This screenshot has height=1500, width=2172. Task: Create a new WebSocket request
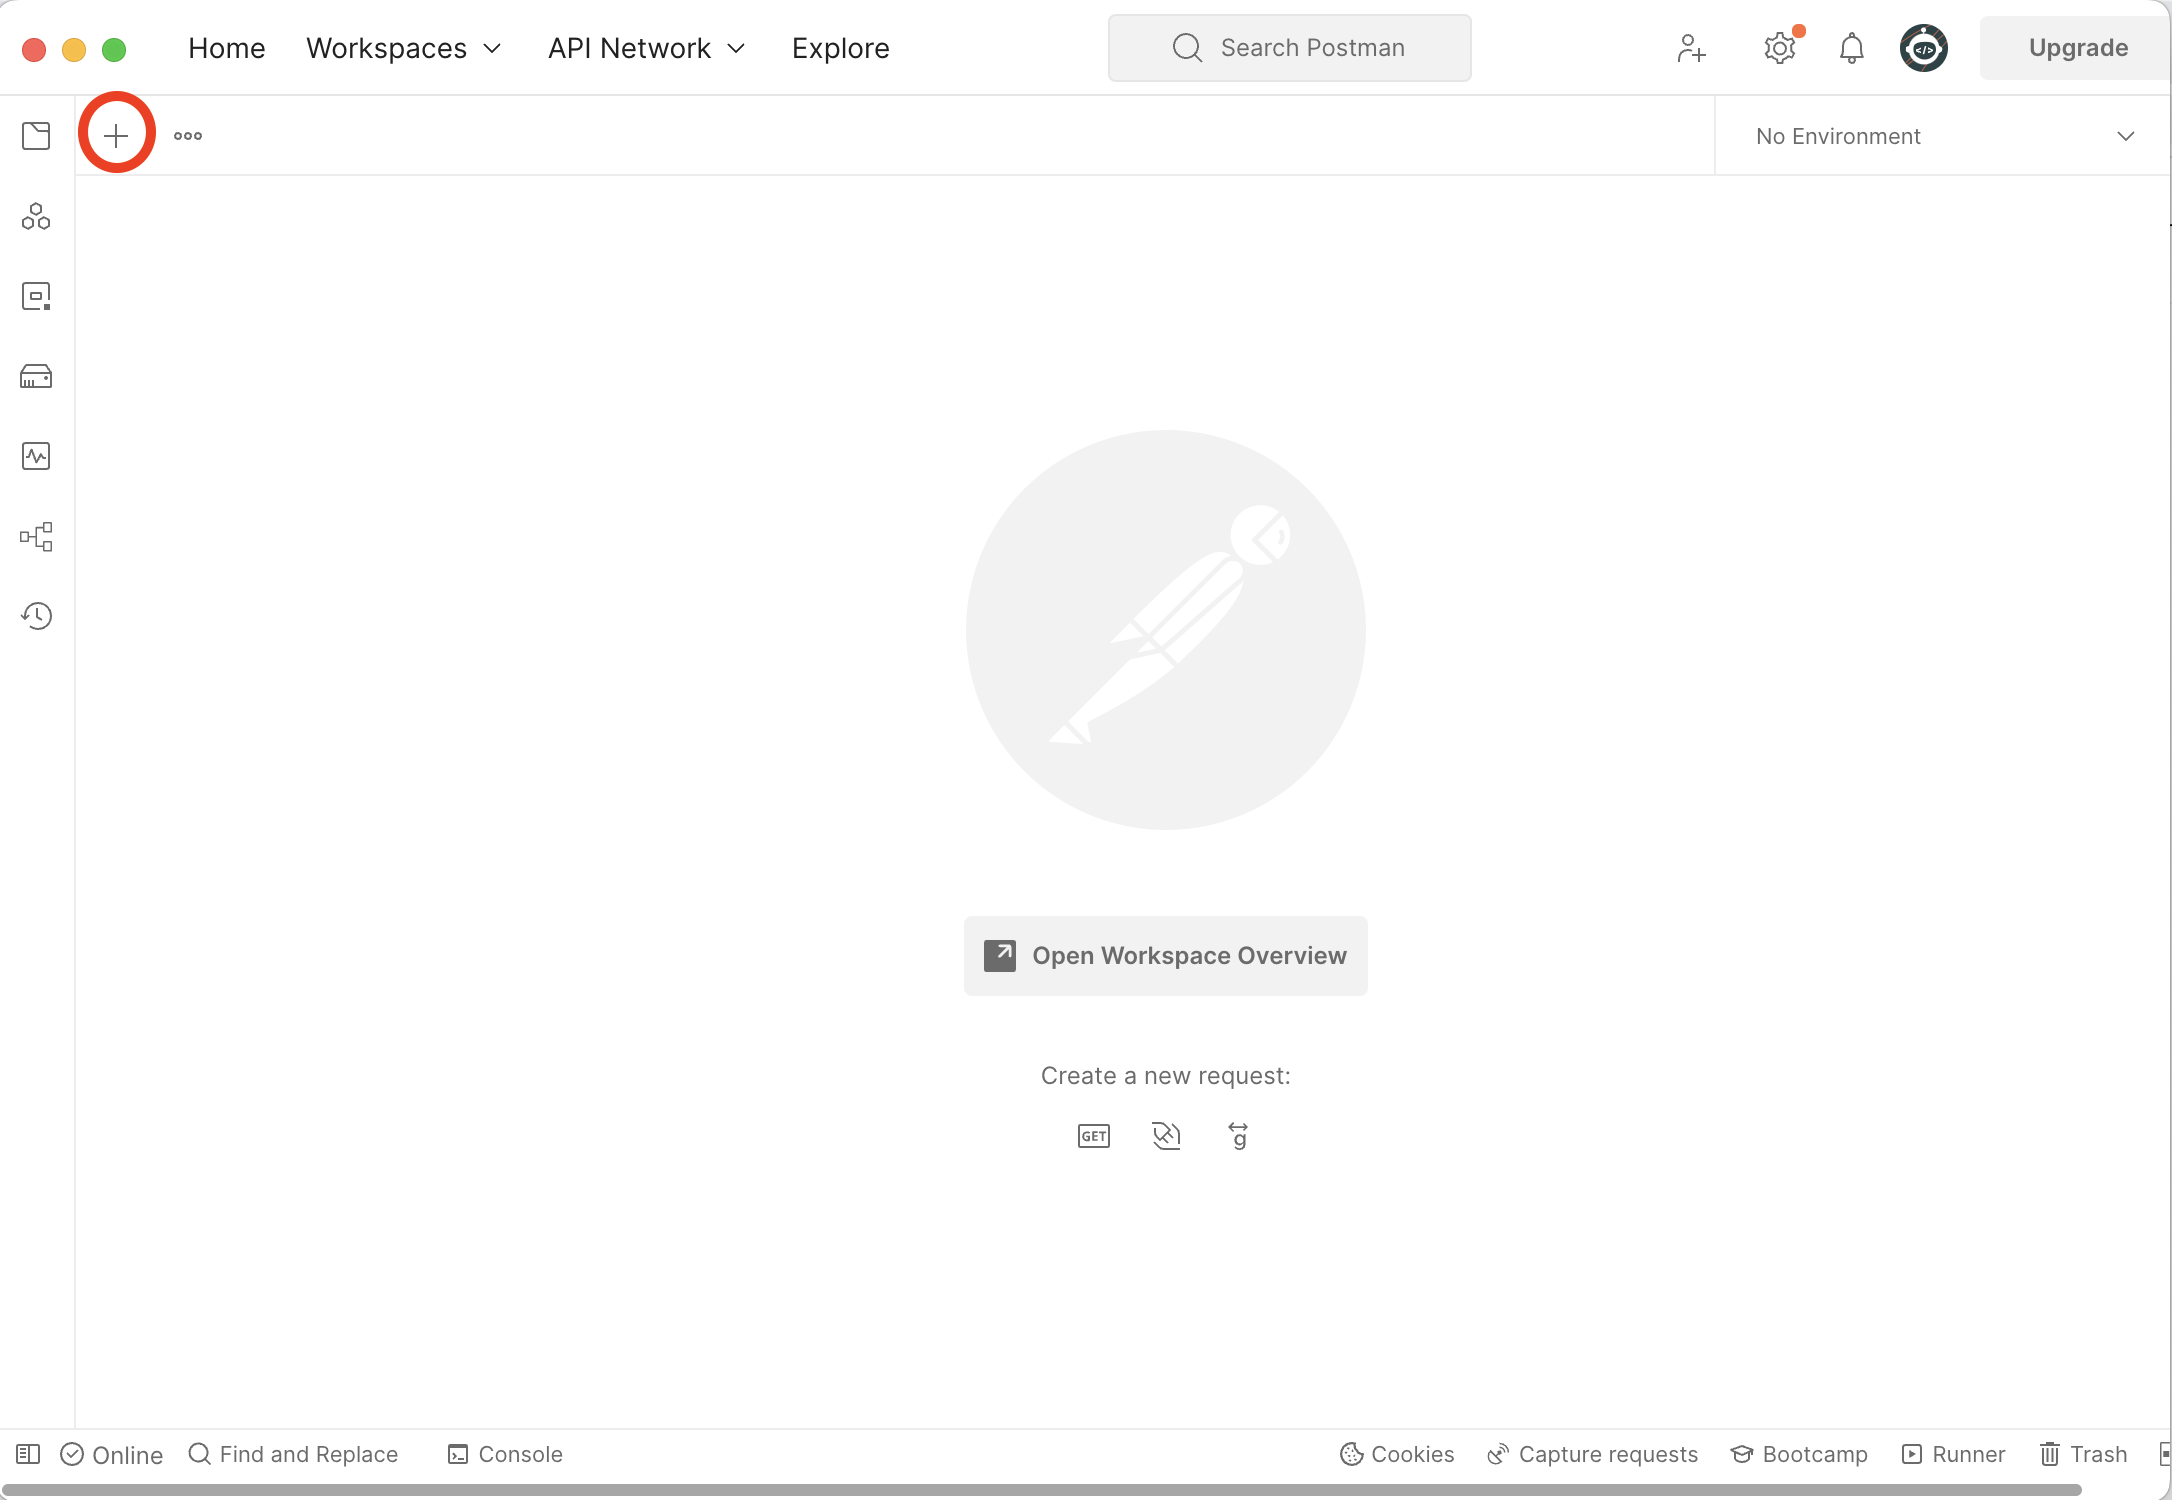pos(1166,1136)
